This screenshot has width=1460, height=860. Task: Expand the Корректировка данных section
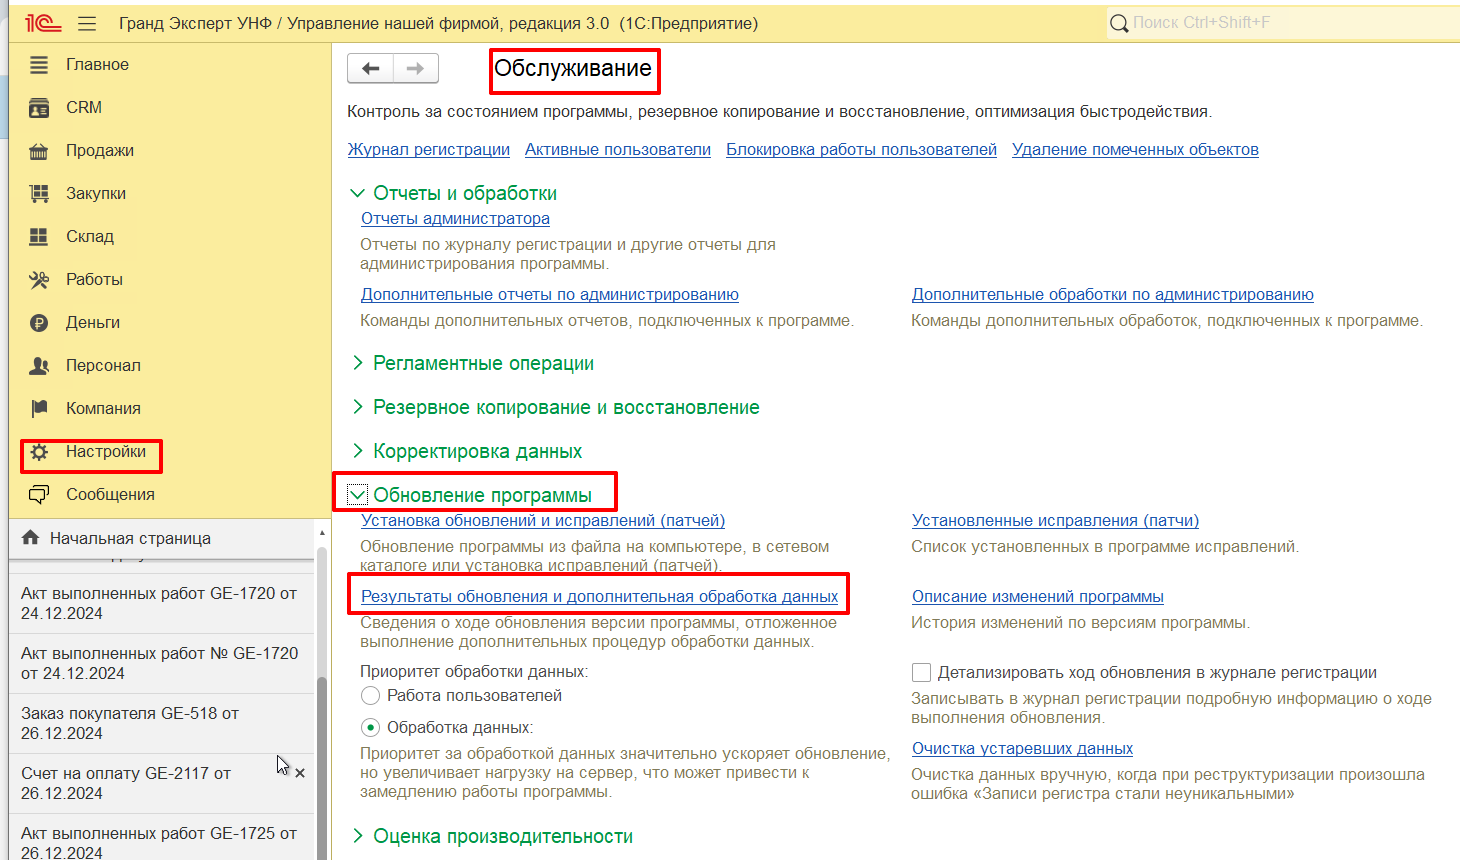pyautogui.click(x=357, y=451)
